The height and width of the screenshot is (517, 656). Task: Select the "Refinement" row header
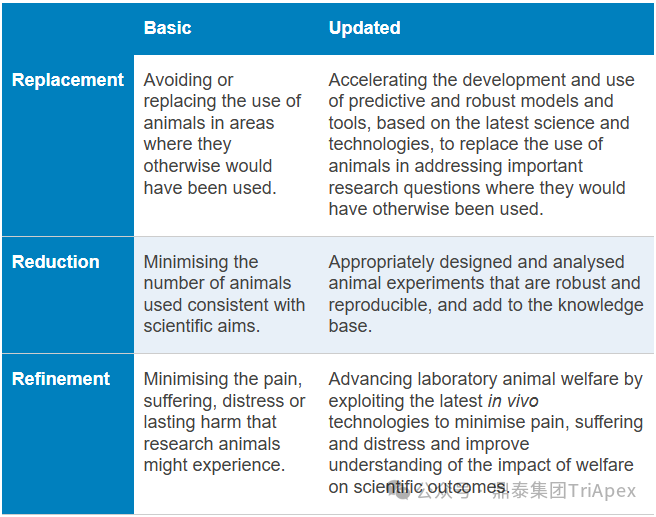tap(61, 379)
